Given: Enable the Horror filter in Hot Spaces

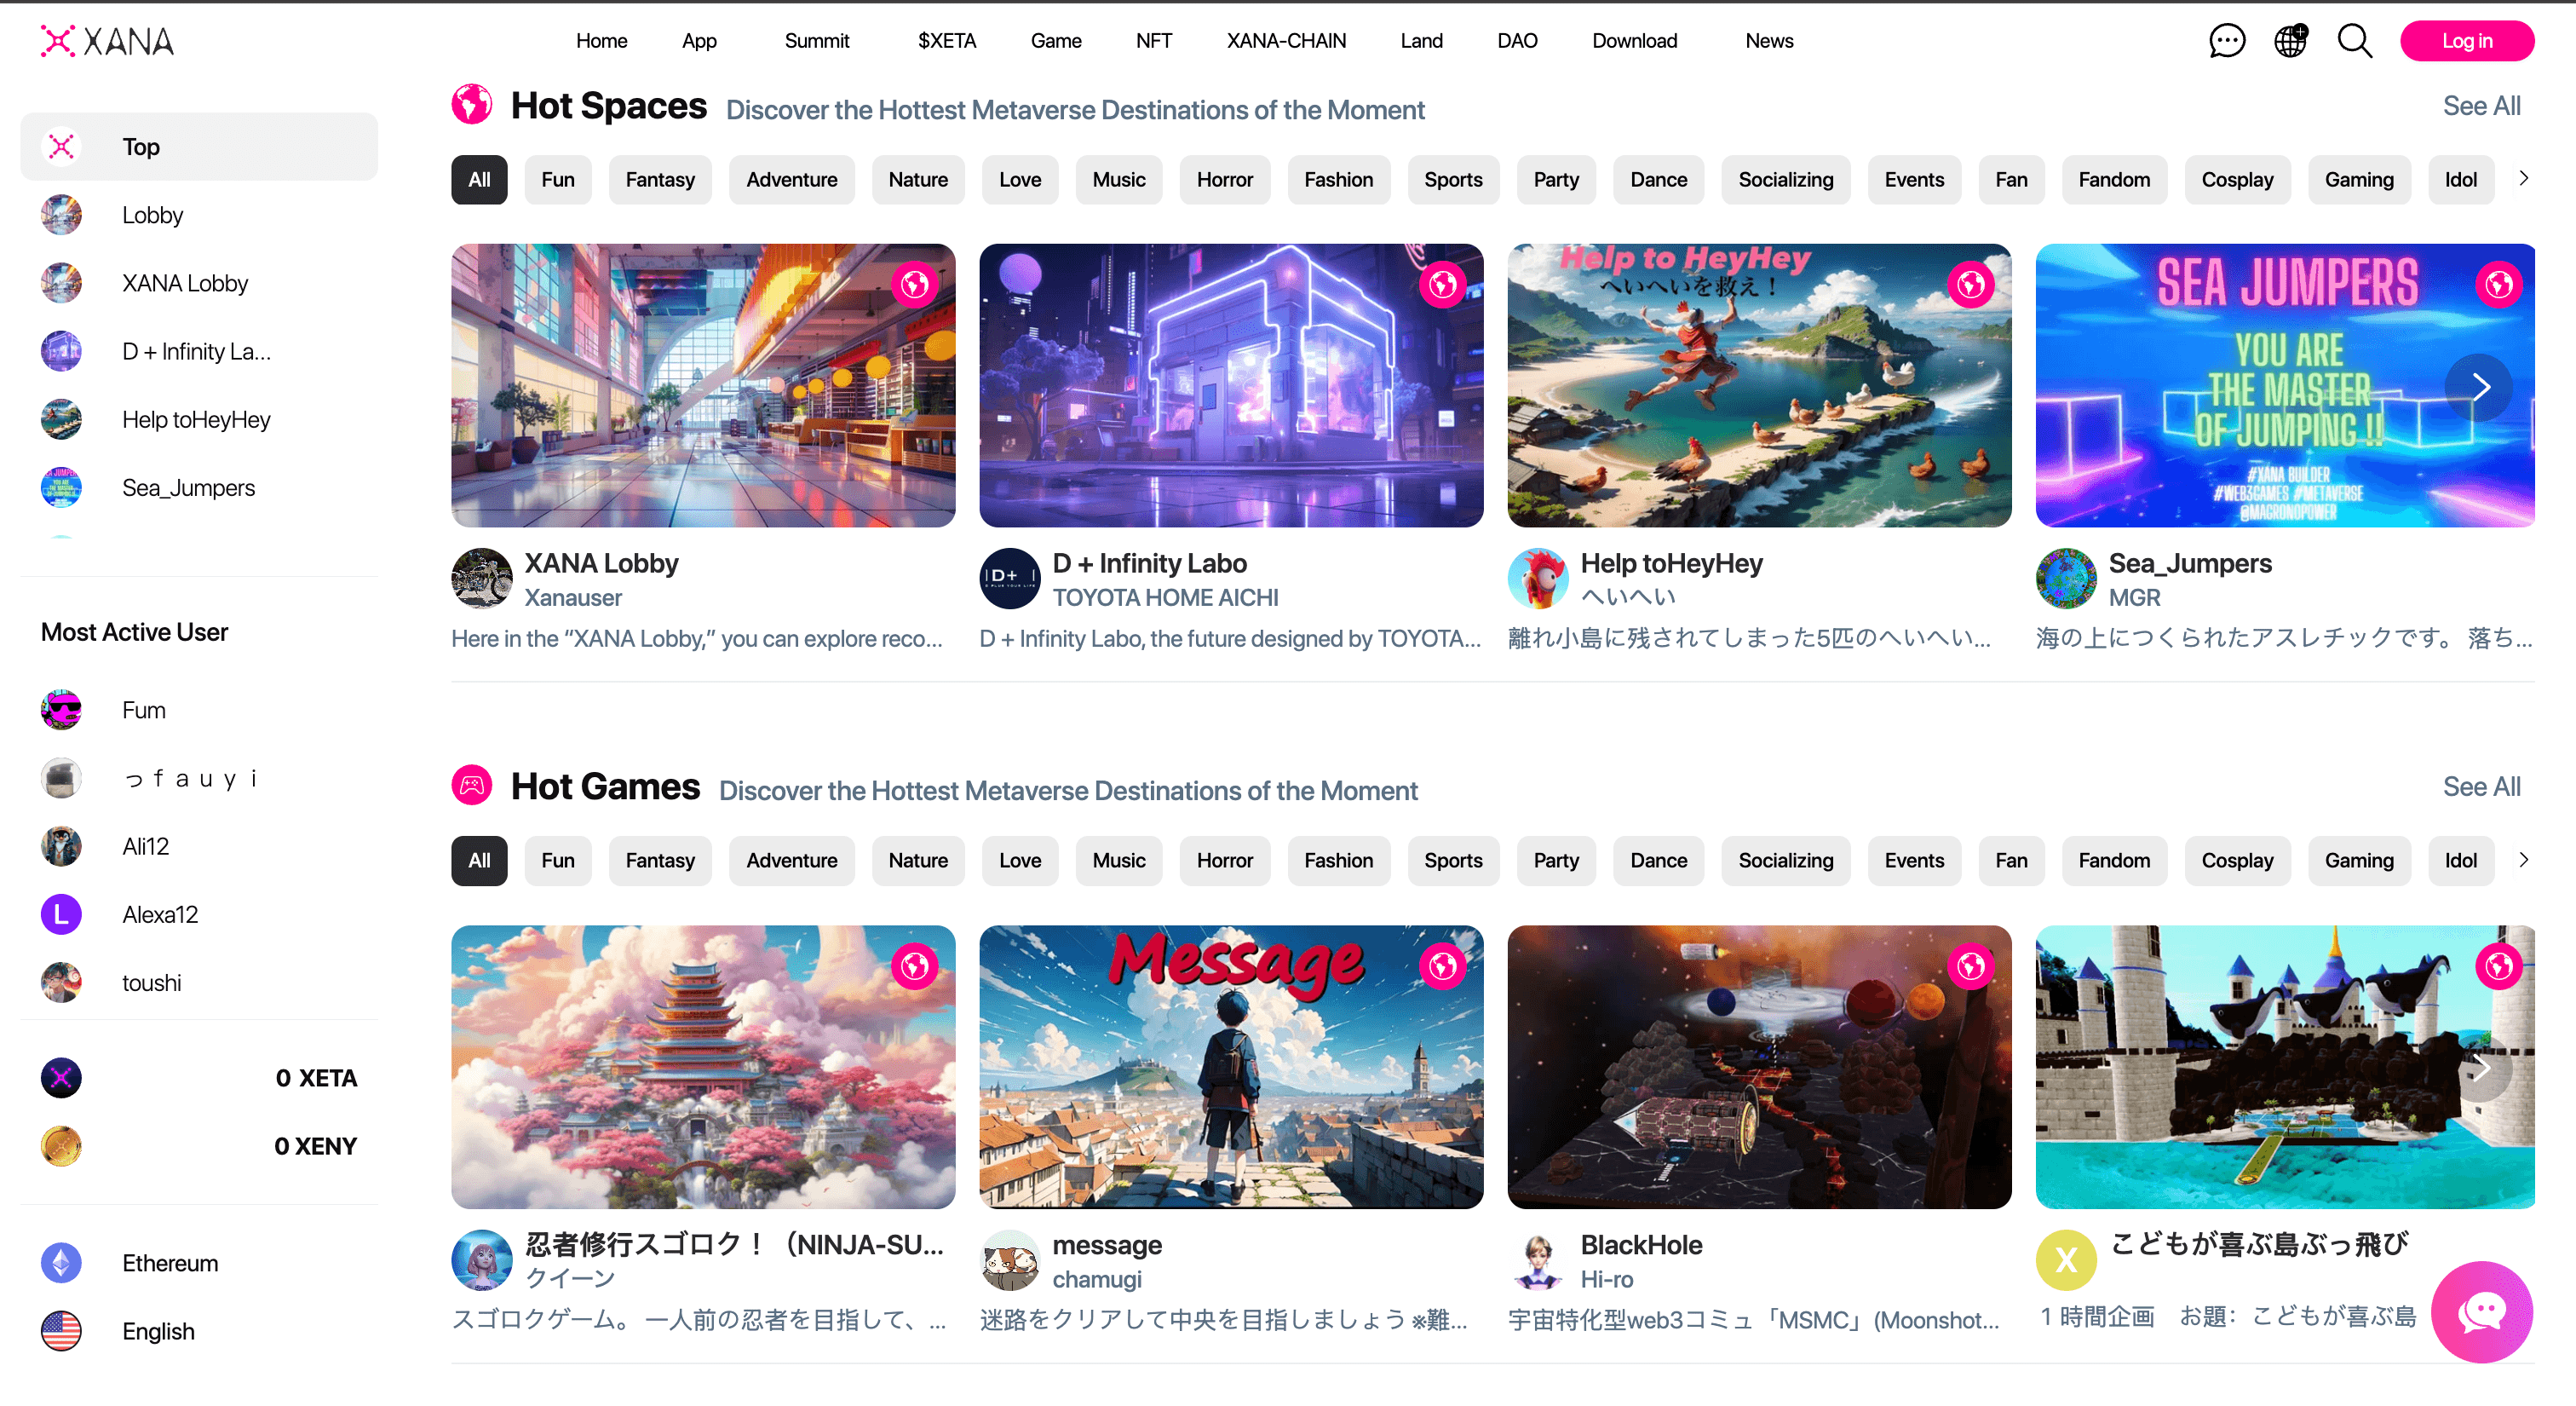Looking at the screenshot, I should (x=1224, y=179).
